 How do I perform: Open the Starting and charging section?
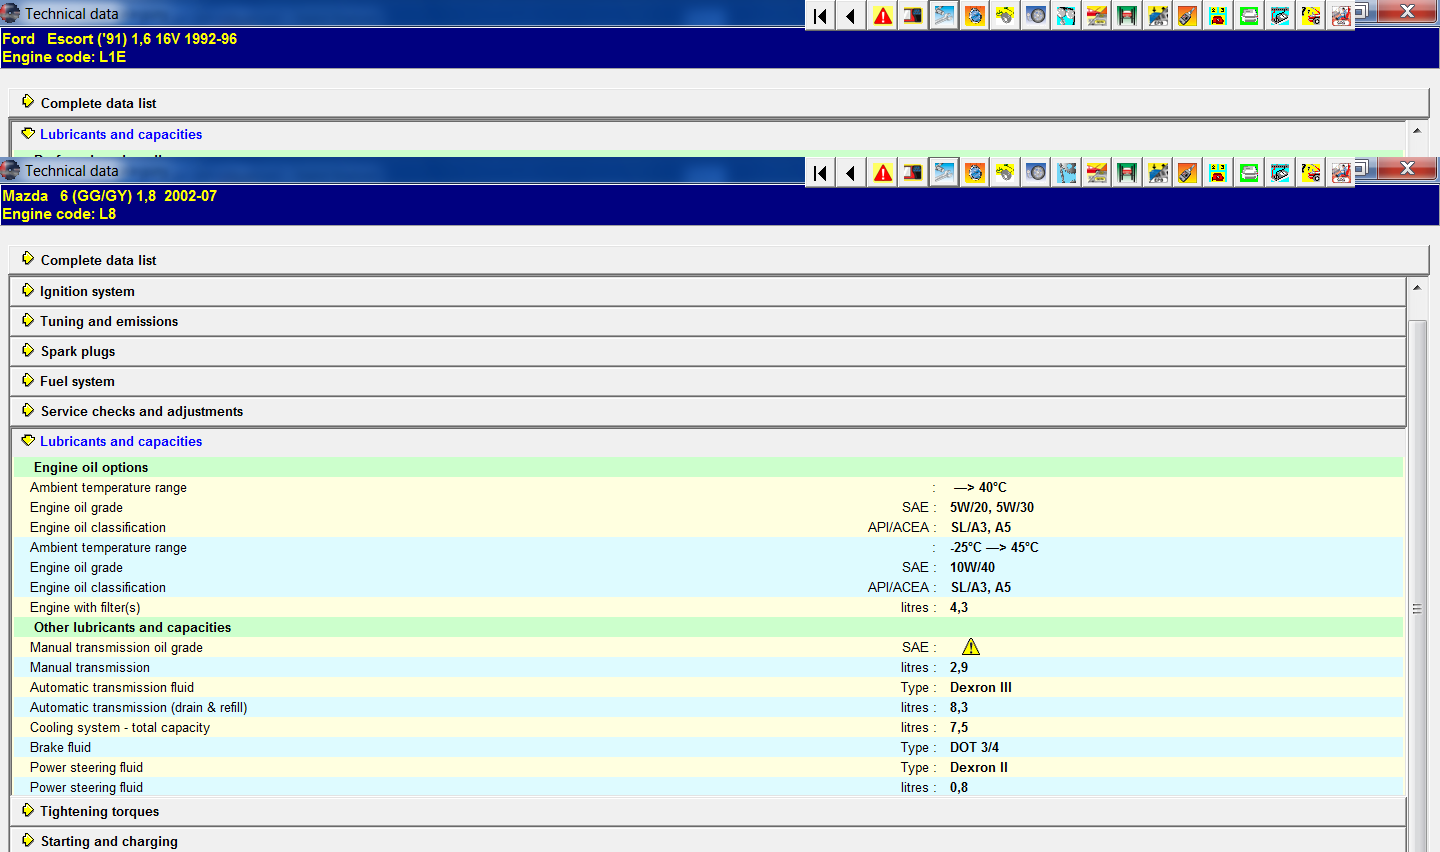pyautogui.click(x=109, y=841)
